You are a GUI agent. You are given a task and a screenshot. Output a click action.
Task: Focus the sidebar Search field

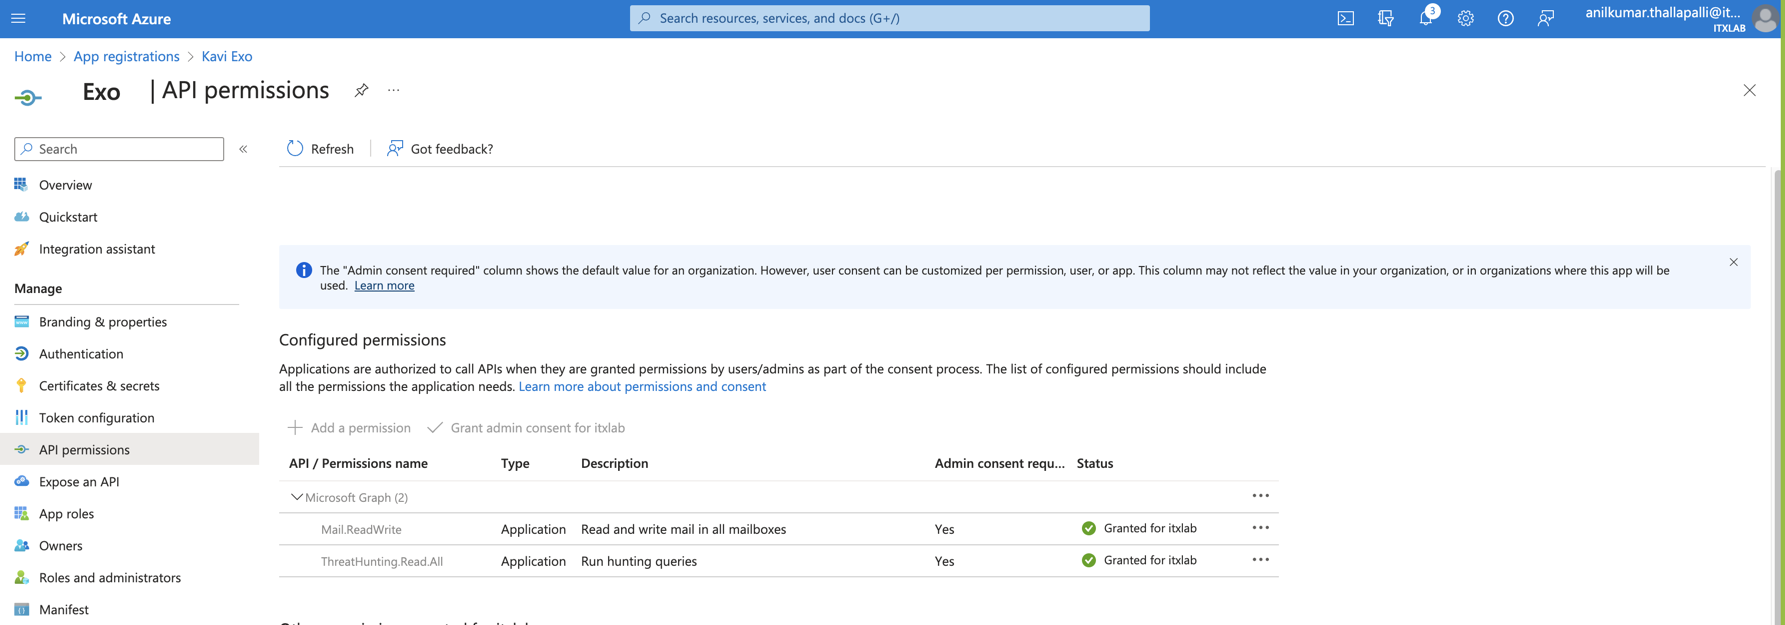click(119, 149)
